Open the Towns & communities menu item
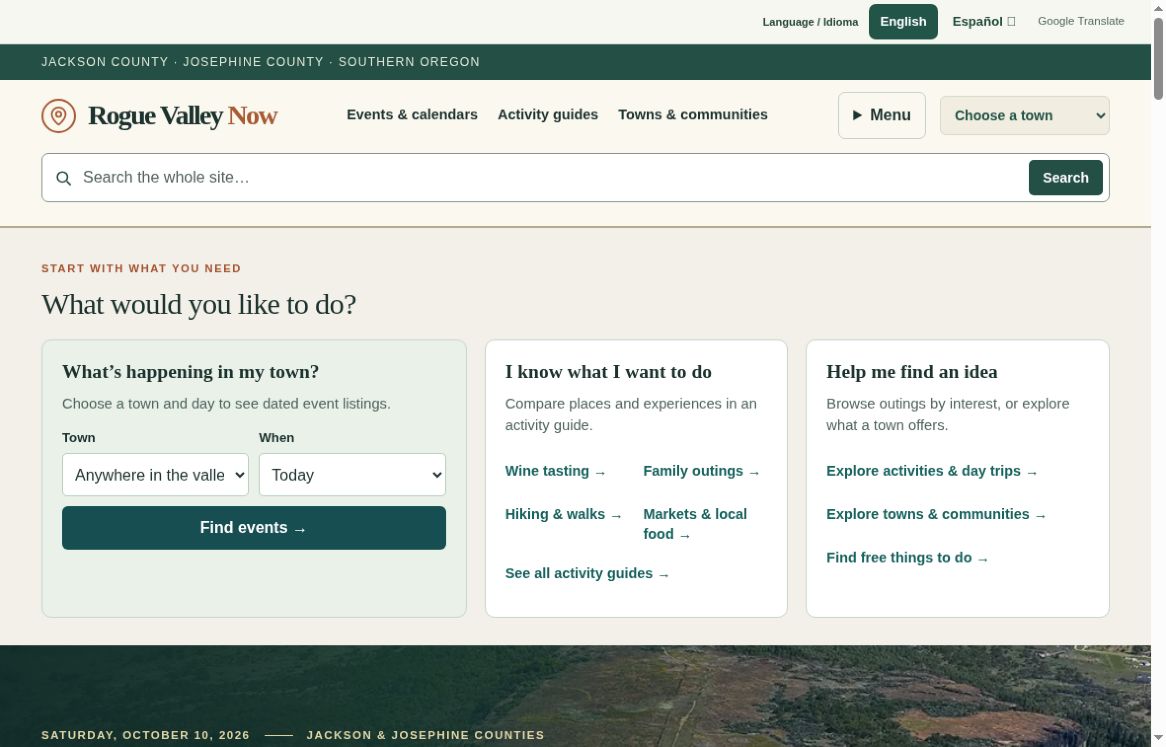The height and width of the screenshot is (747, 1166). [692, 114]
